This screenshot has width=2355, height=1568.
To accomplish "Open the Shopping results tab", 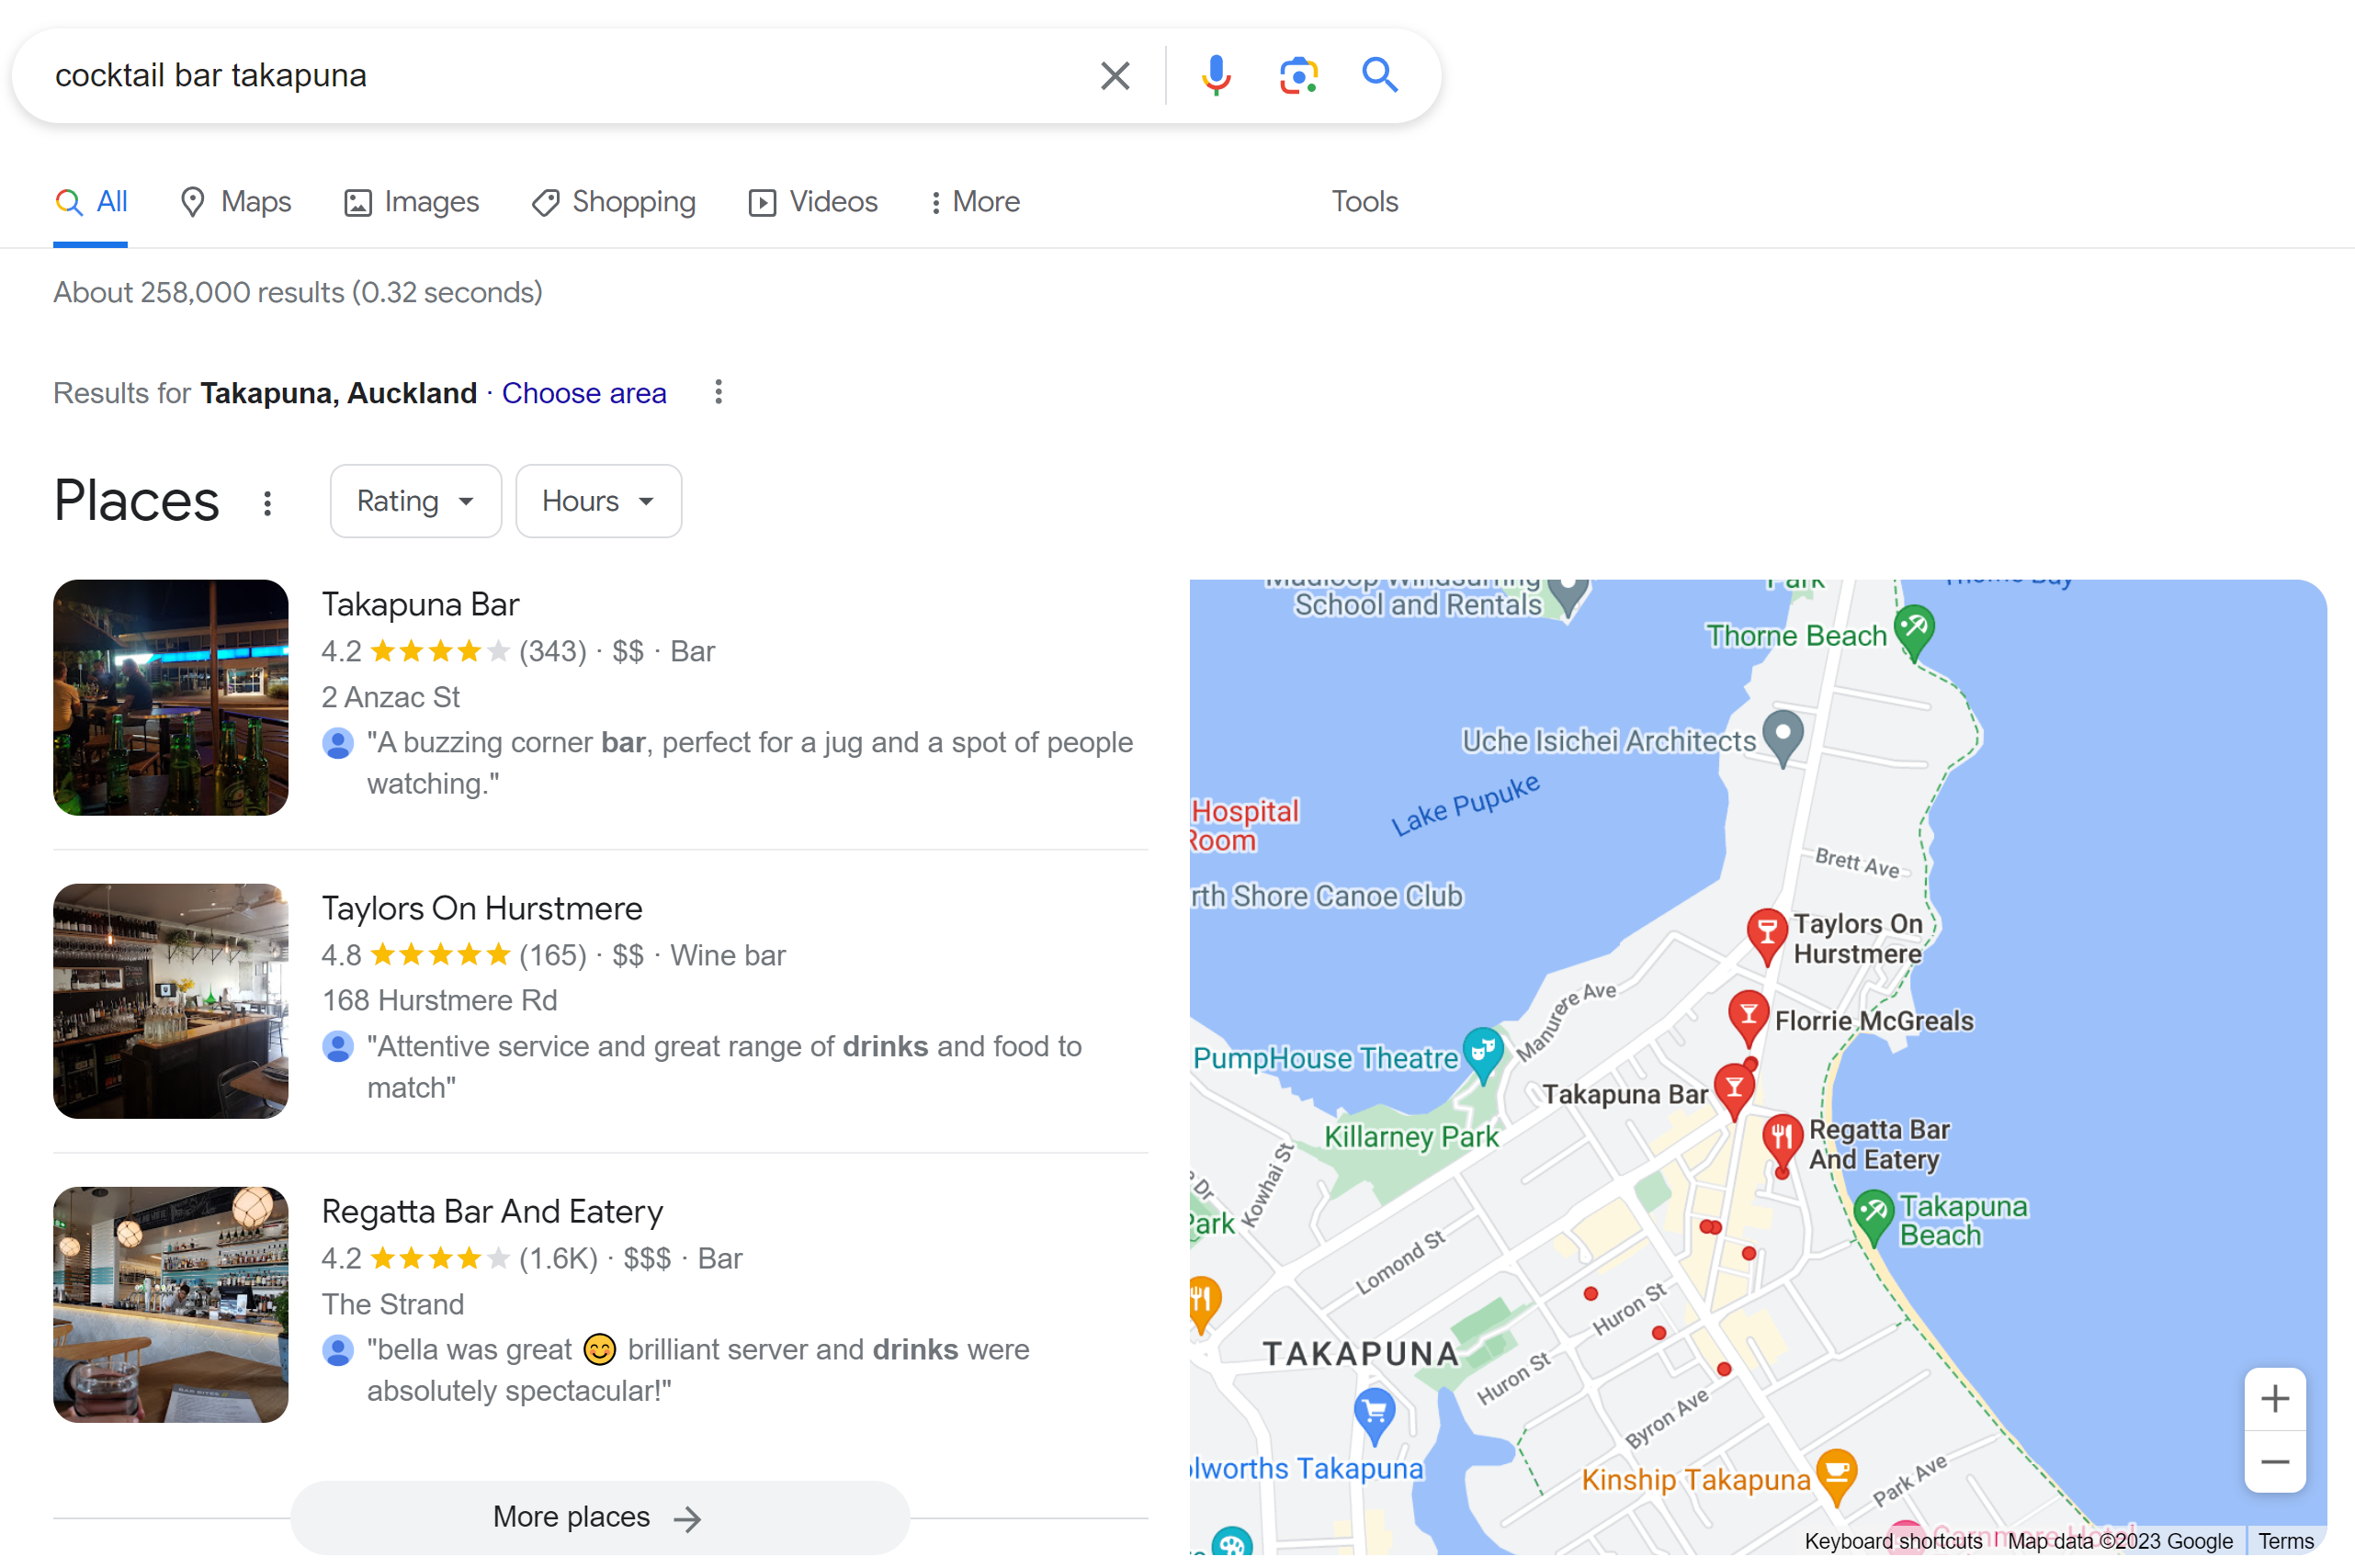I will tap(614, 202).
